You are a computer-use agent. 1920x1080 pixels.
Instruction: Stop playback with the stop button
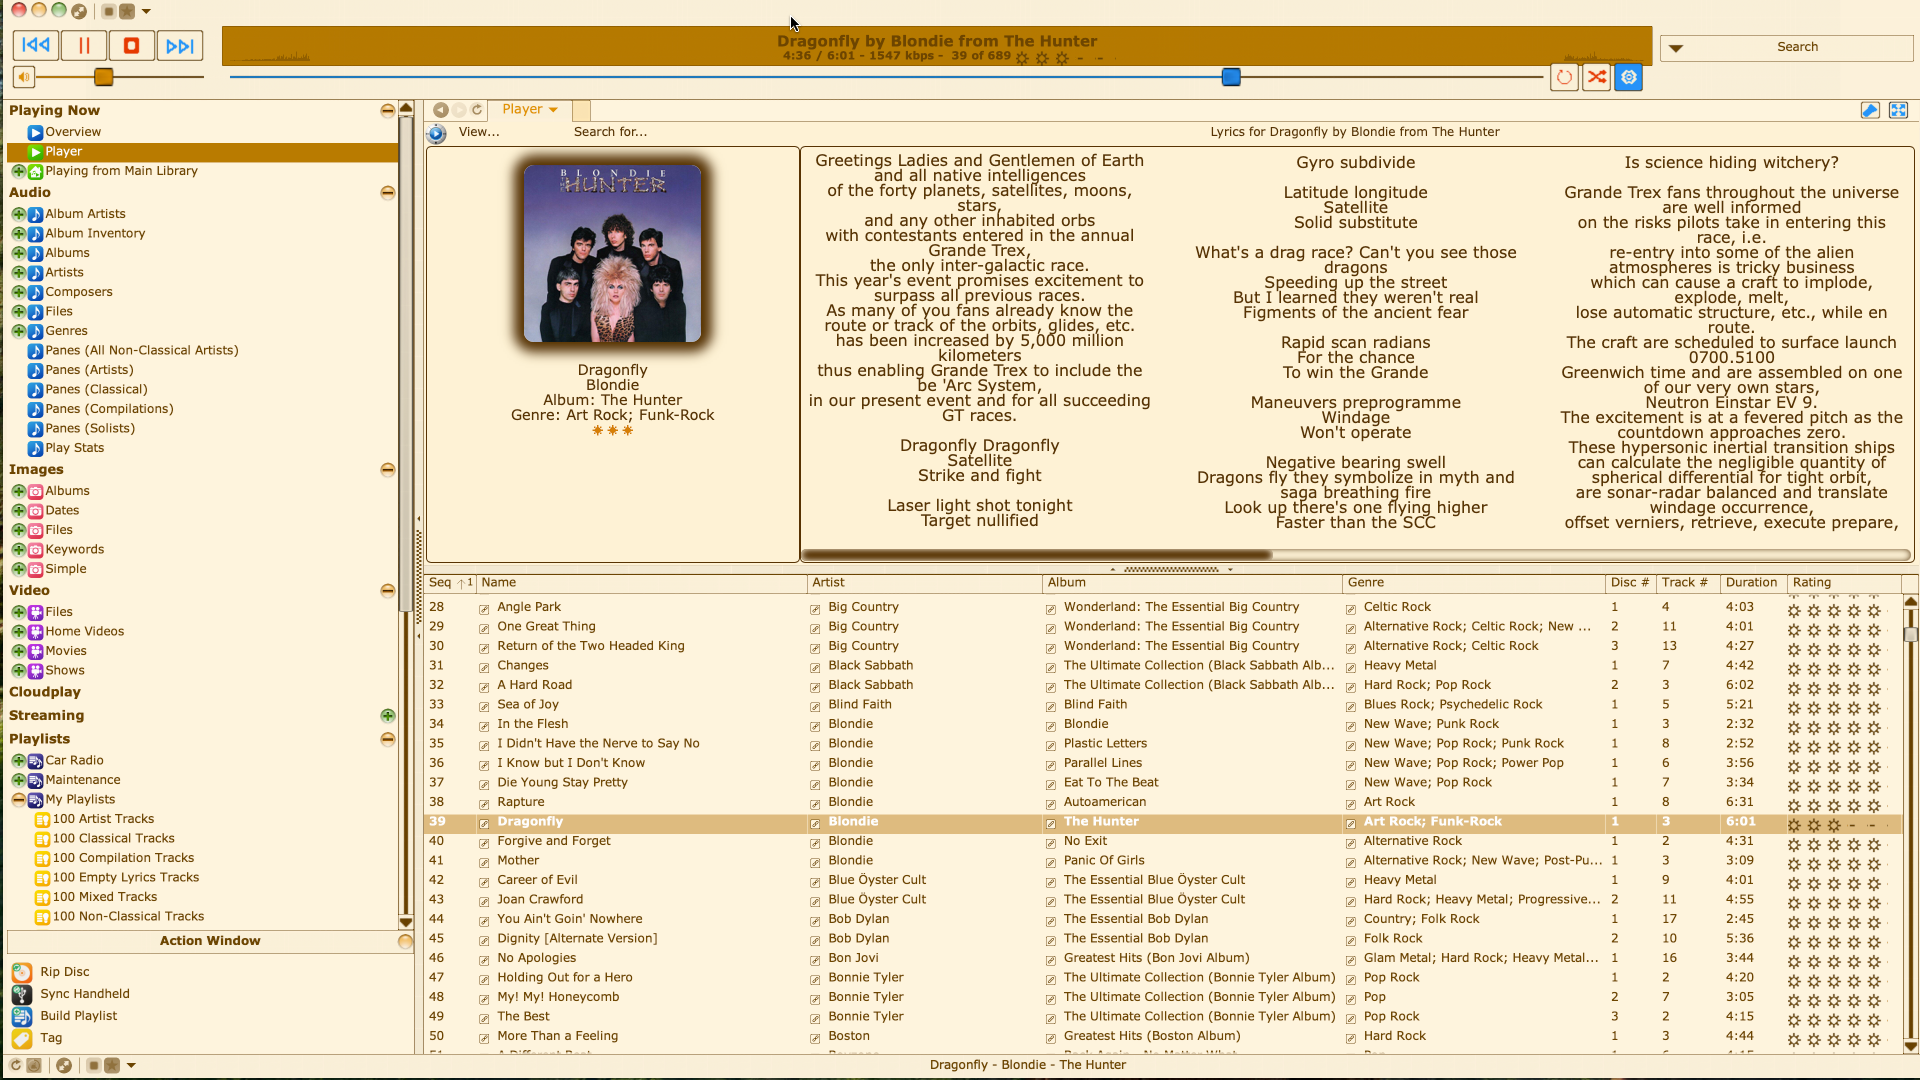[x=131, y=45]
